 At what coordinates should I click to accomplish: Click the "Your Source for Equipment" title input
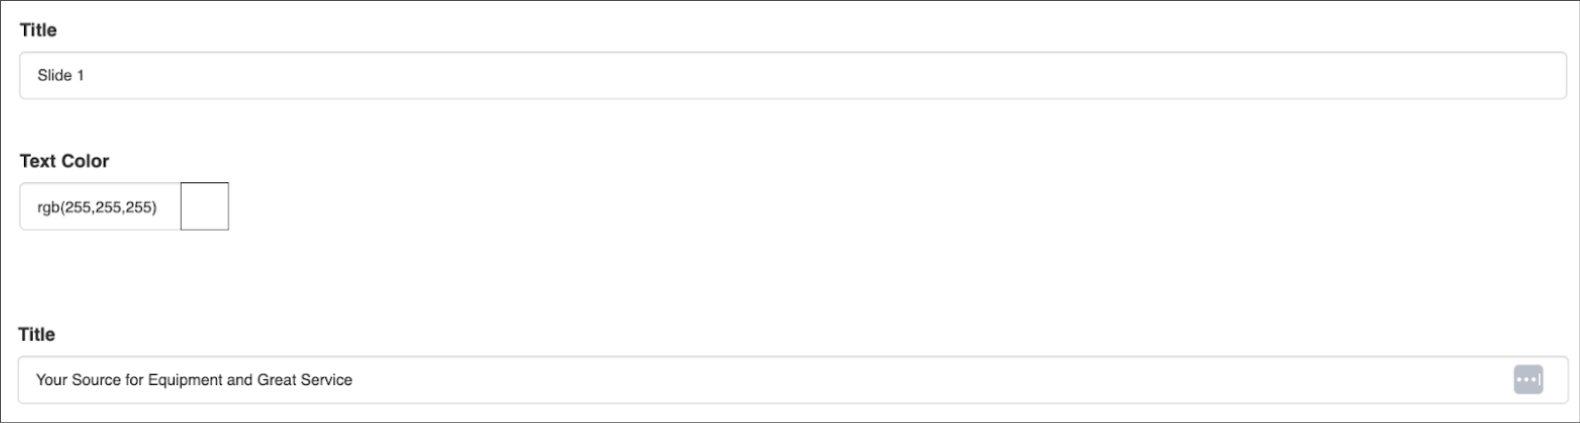[x=760, y=380]
